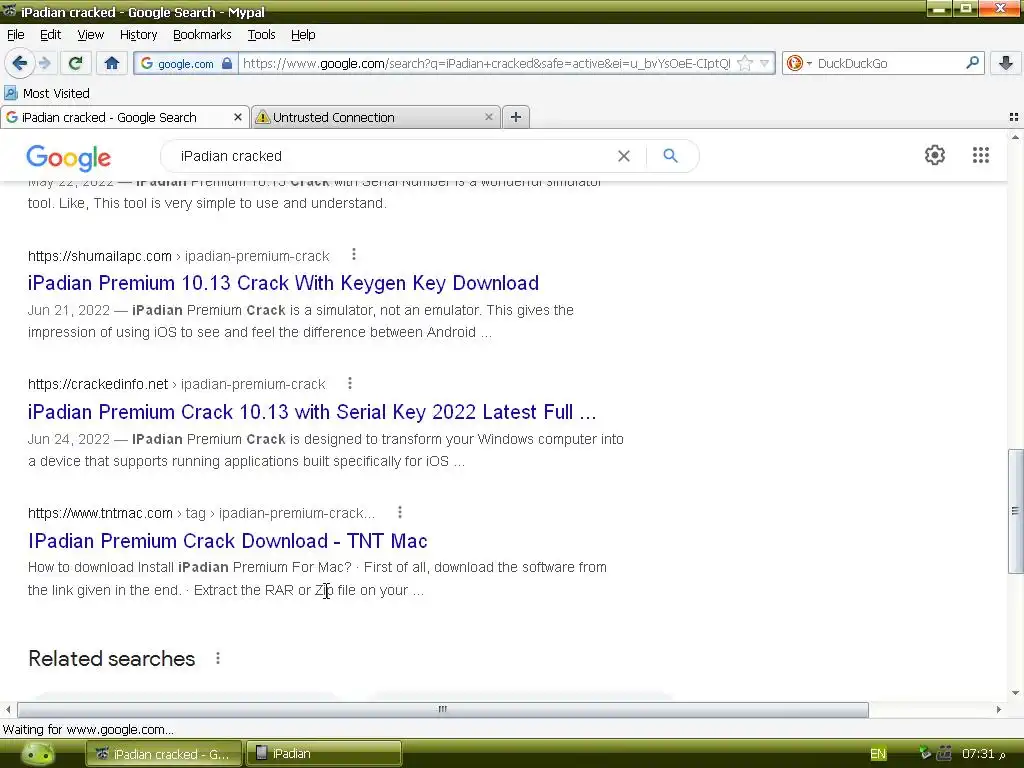
Task: Select the iPadian cracked - Google Search tab
Action: click(x=124, y=118)
